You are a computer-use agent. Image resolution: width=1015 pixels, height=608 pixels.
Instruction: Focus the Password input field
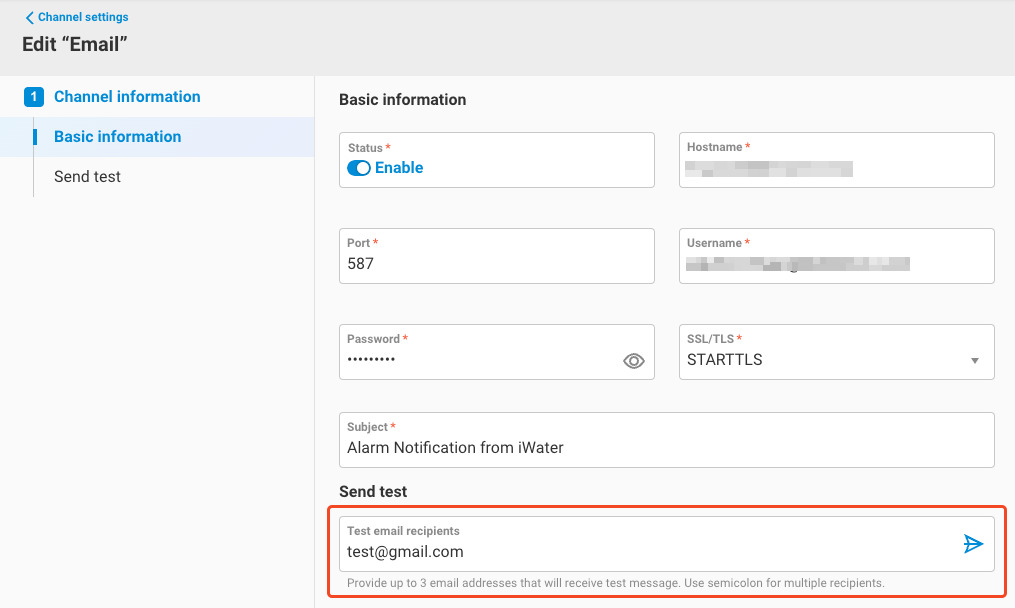coord(480,360)
